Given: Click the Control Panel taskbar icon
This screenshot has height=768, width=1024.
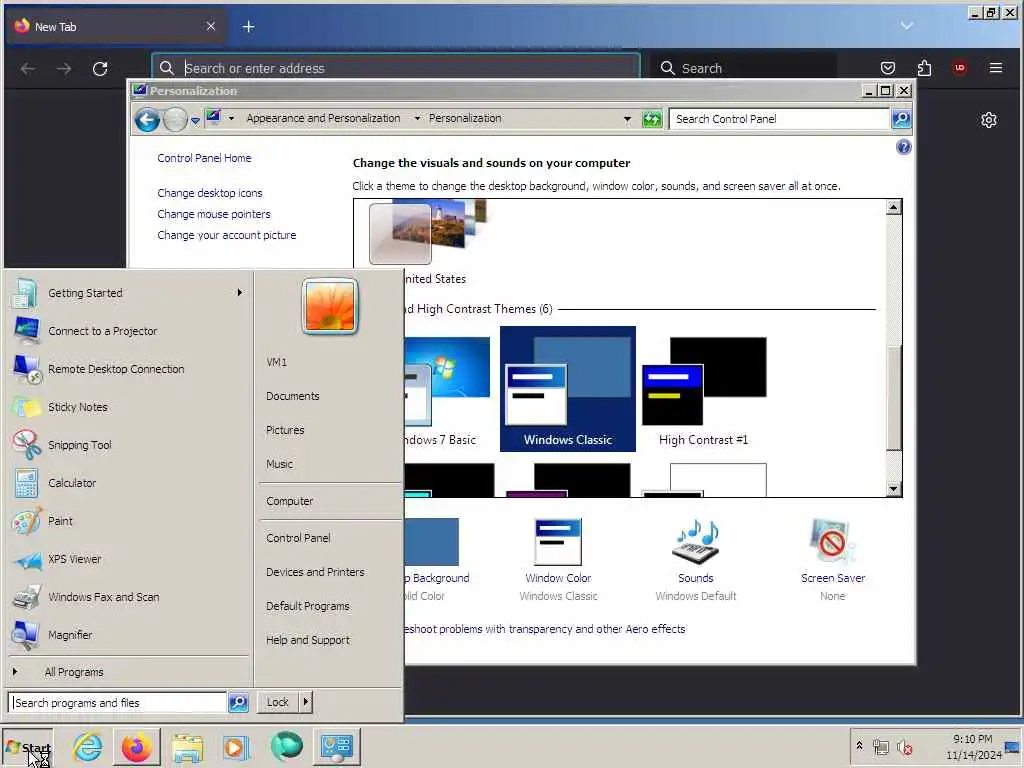Looking at the screenshot, I should coord(336,746).
